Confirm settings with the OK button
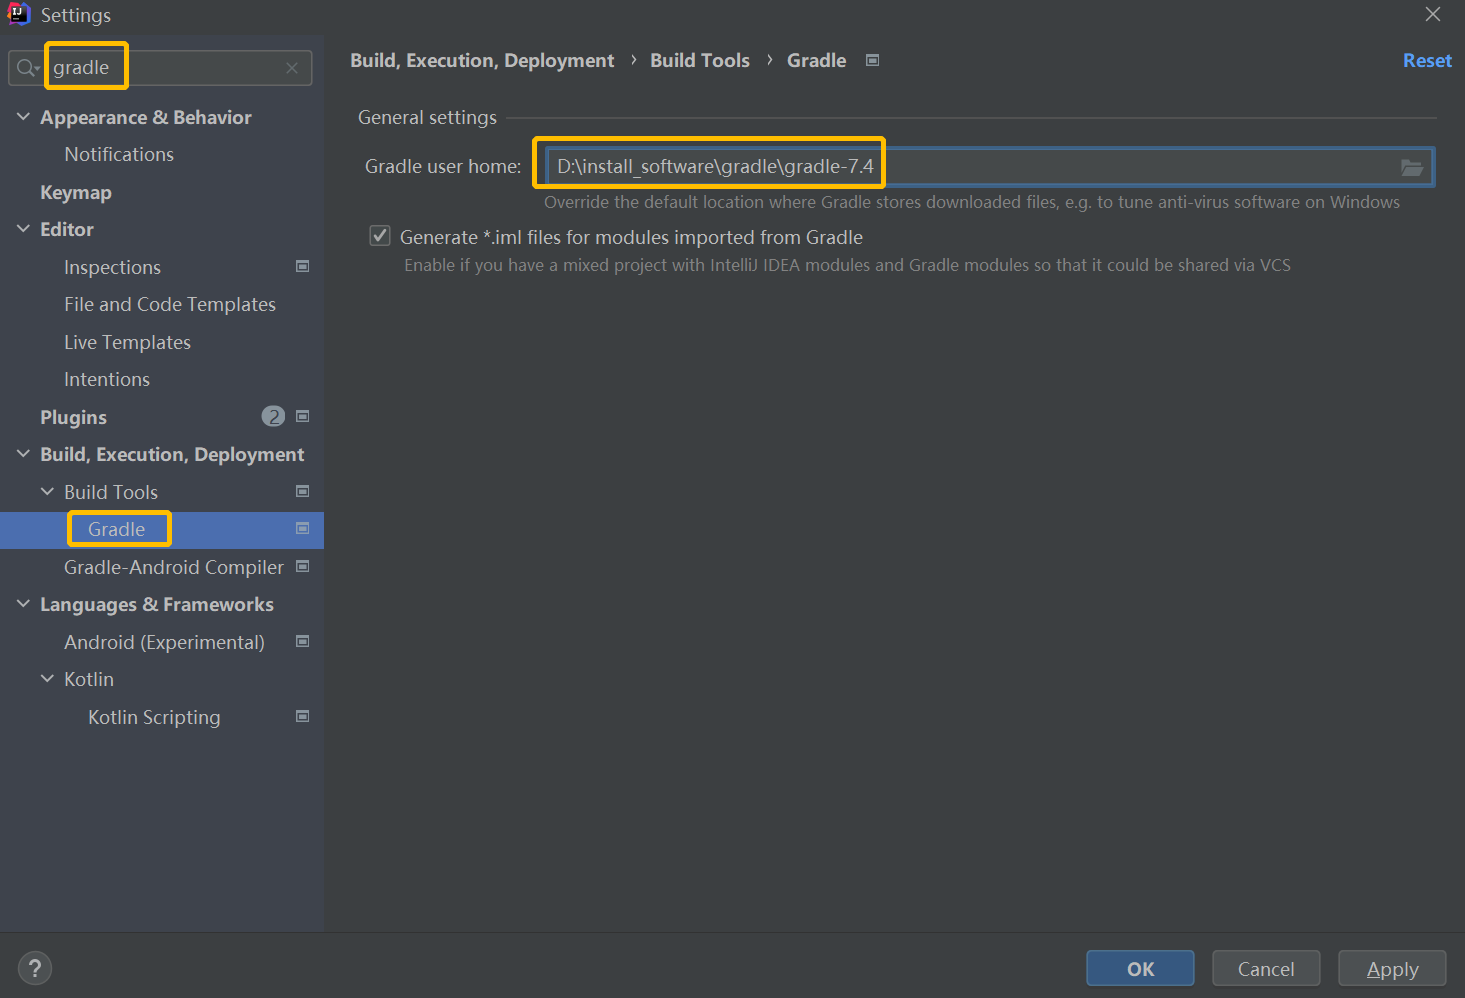Viewport: 1465px width, 998px height. (x=1140, y=968)
